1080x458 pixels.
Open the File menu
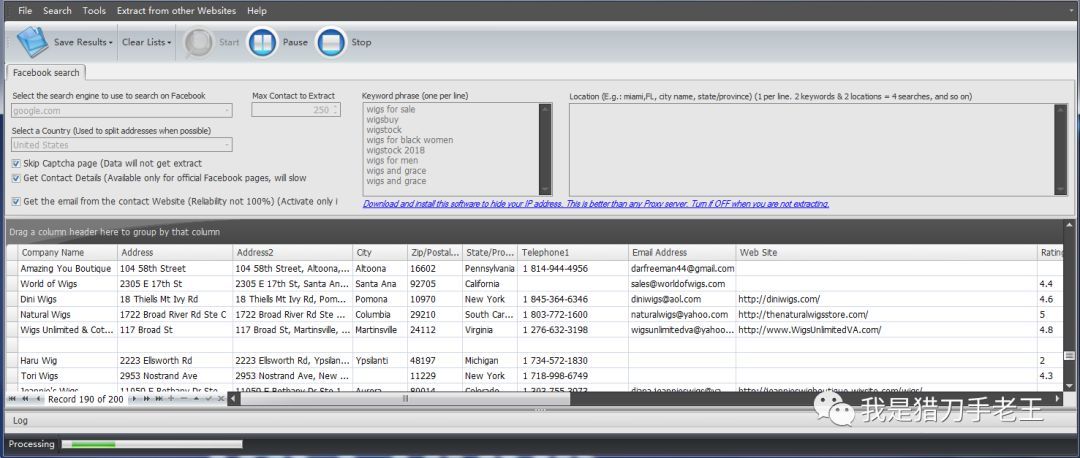coord(25,10)
